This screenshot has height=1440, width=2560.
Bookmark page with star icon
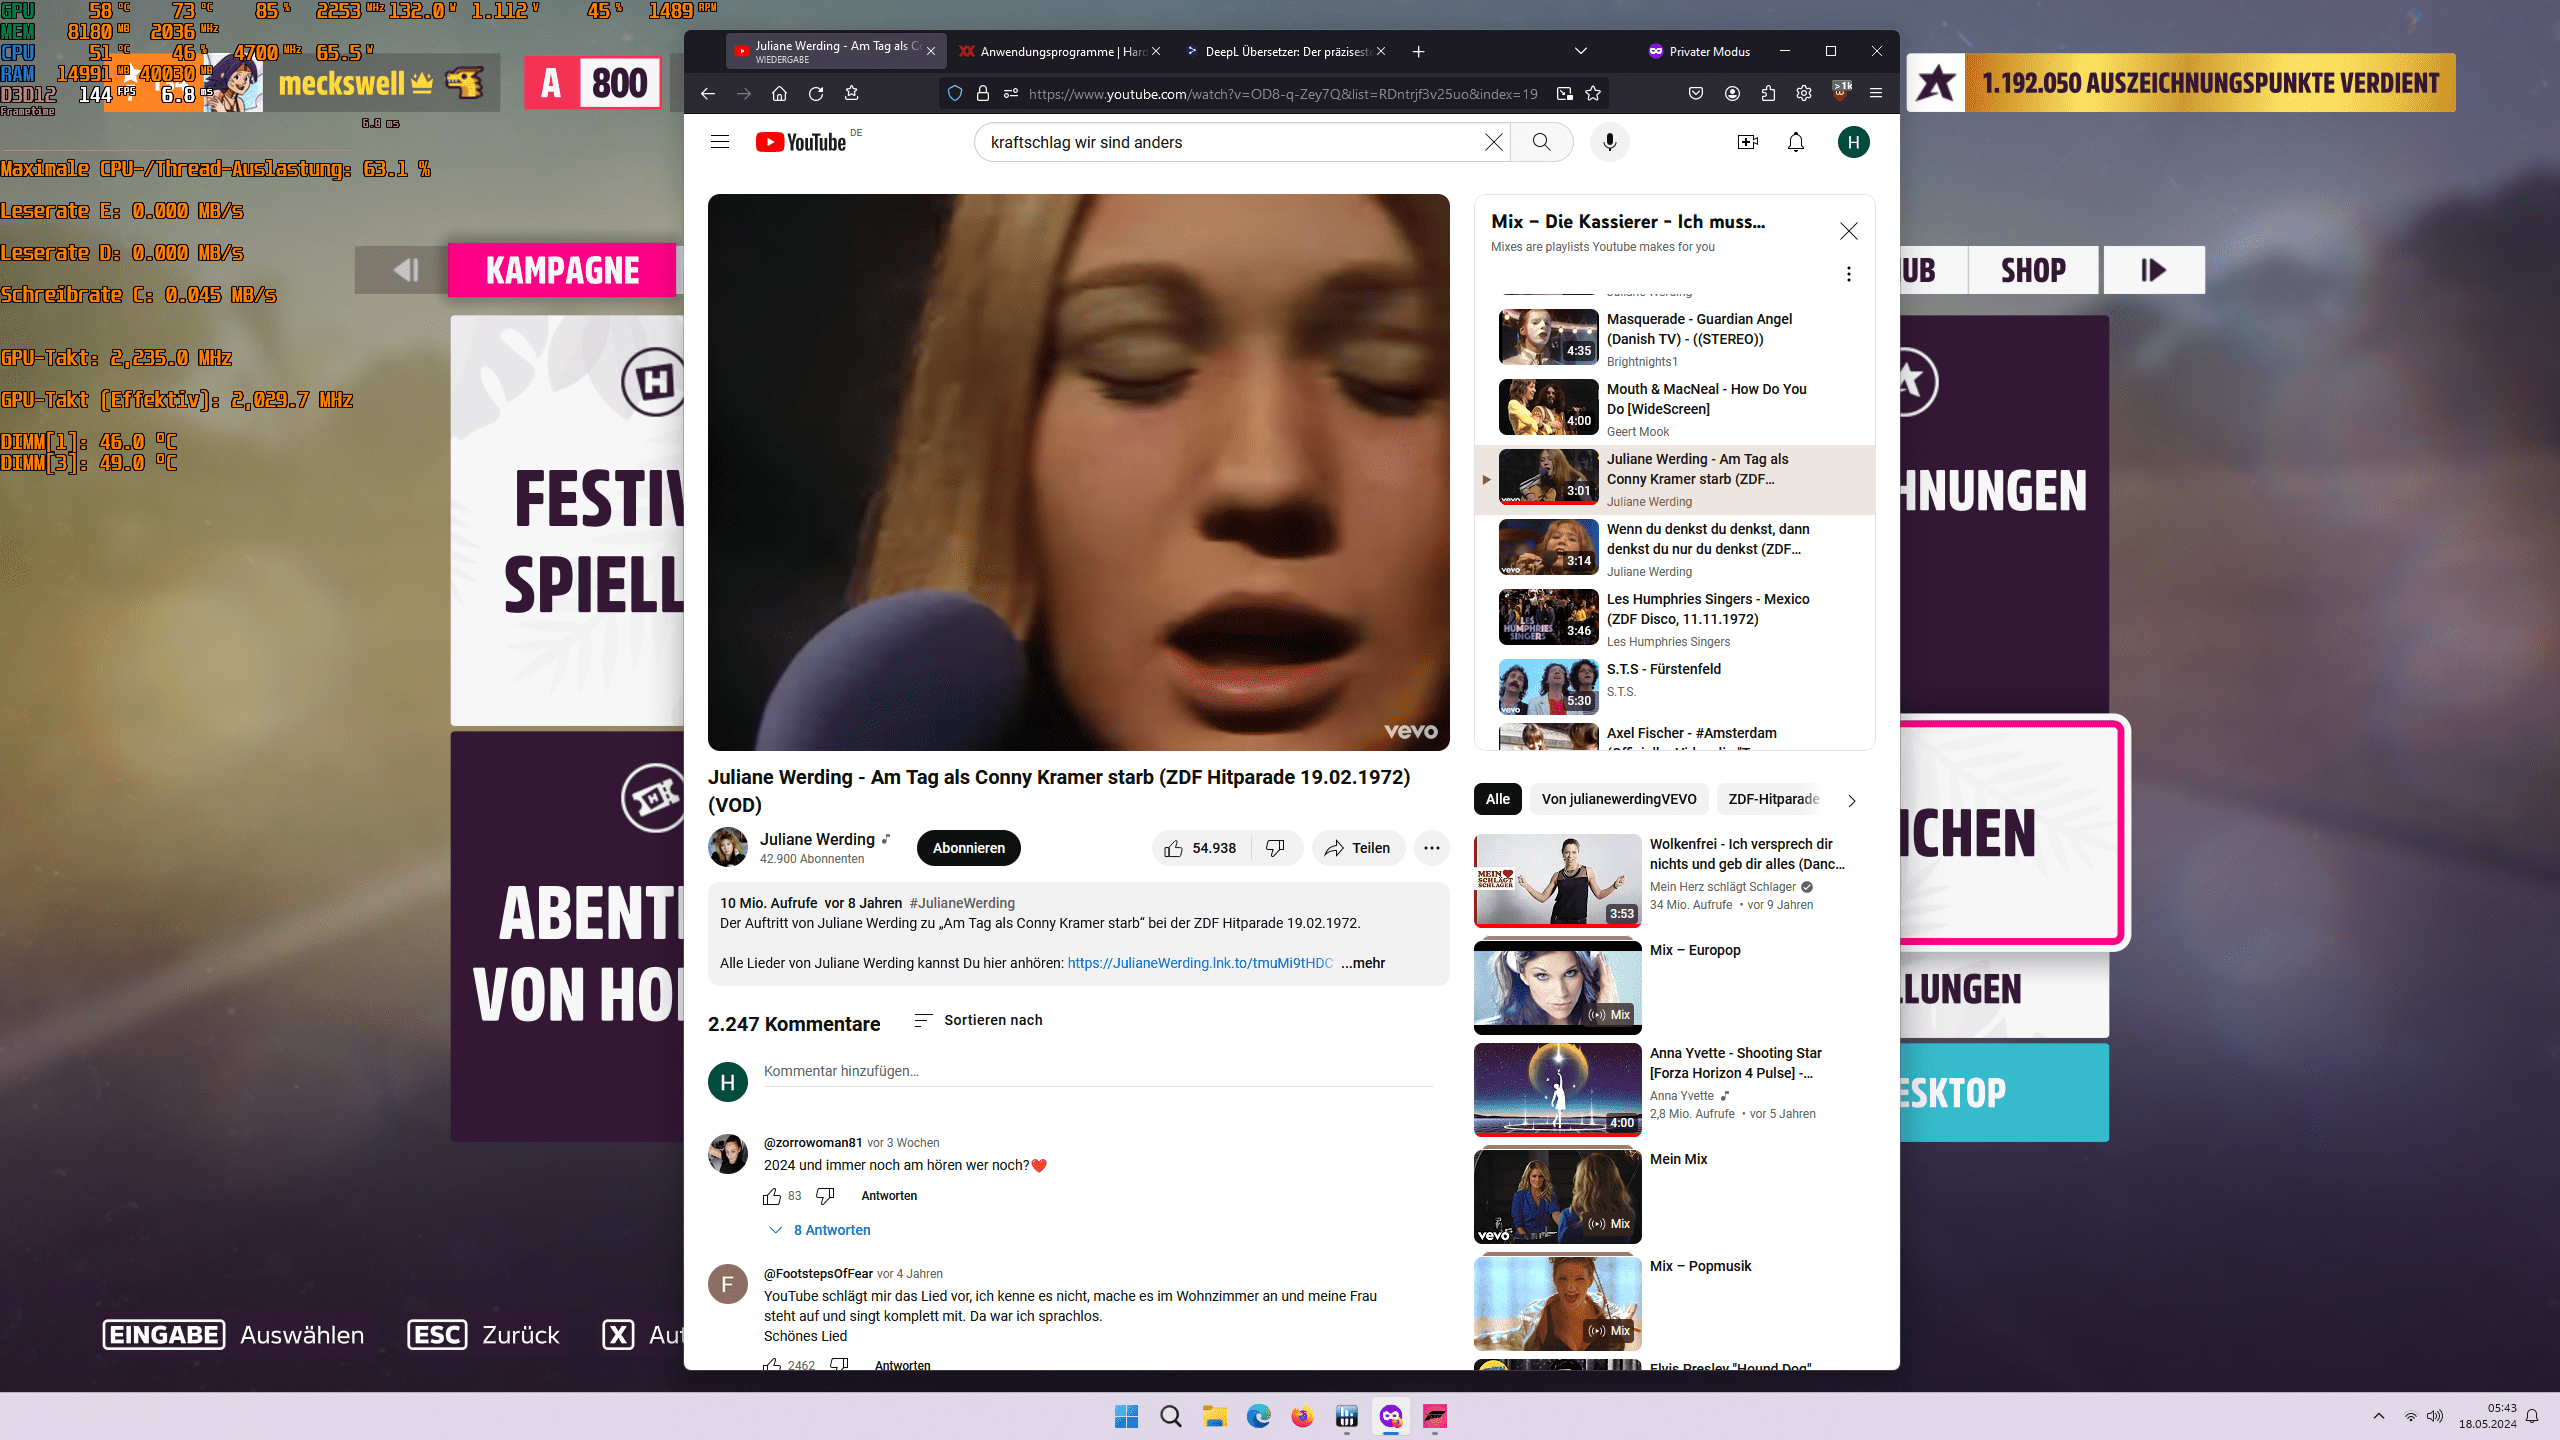(1593, 94)
